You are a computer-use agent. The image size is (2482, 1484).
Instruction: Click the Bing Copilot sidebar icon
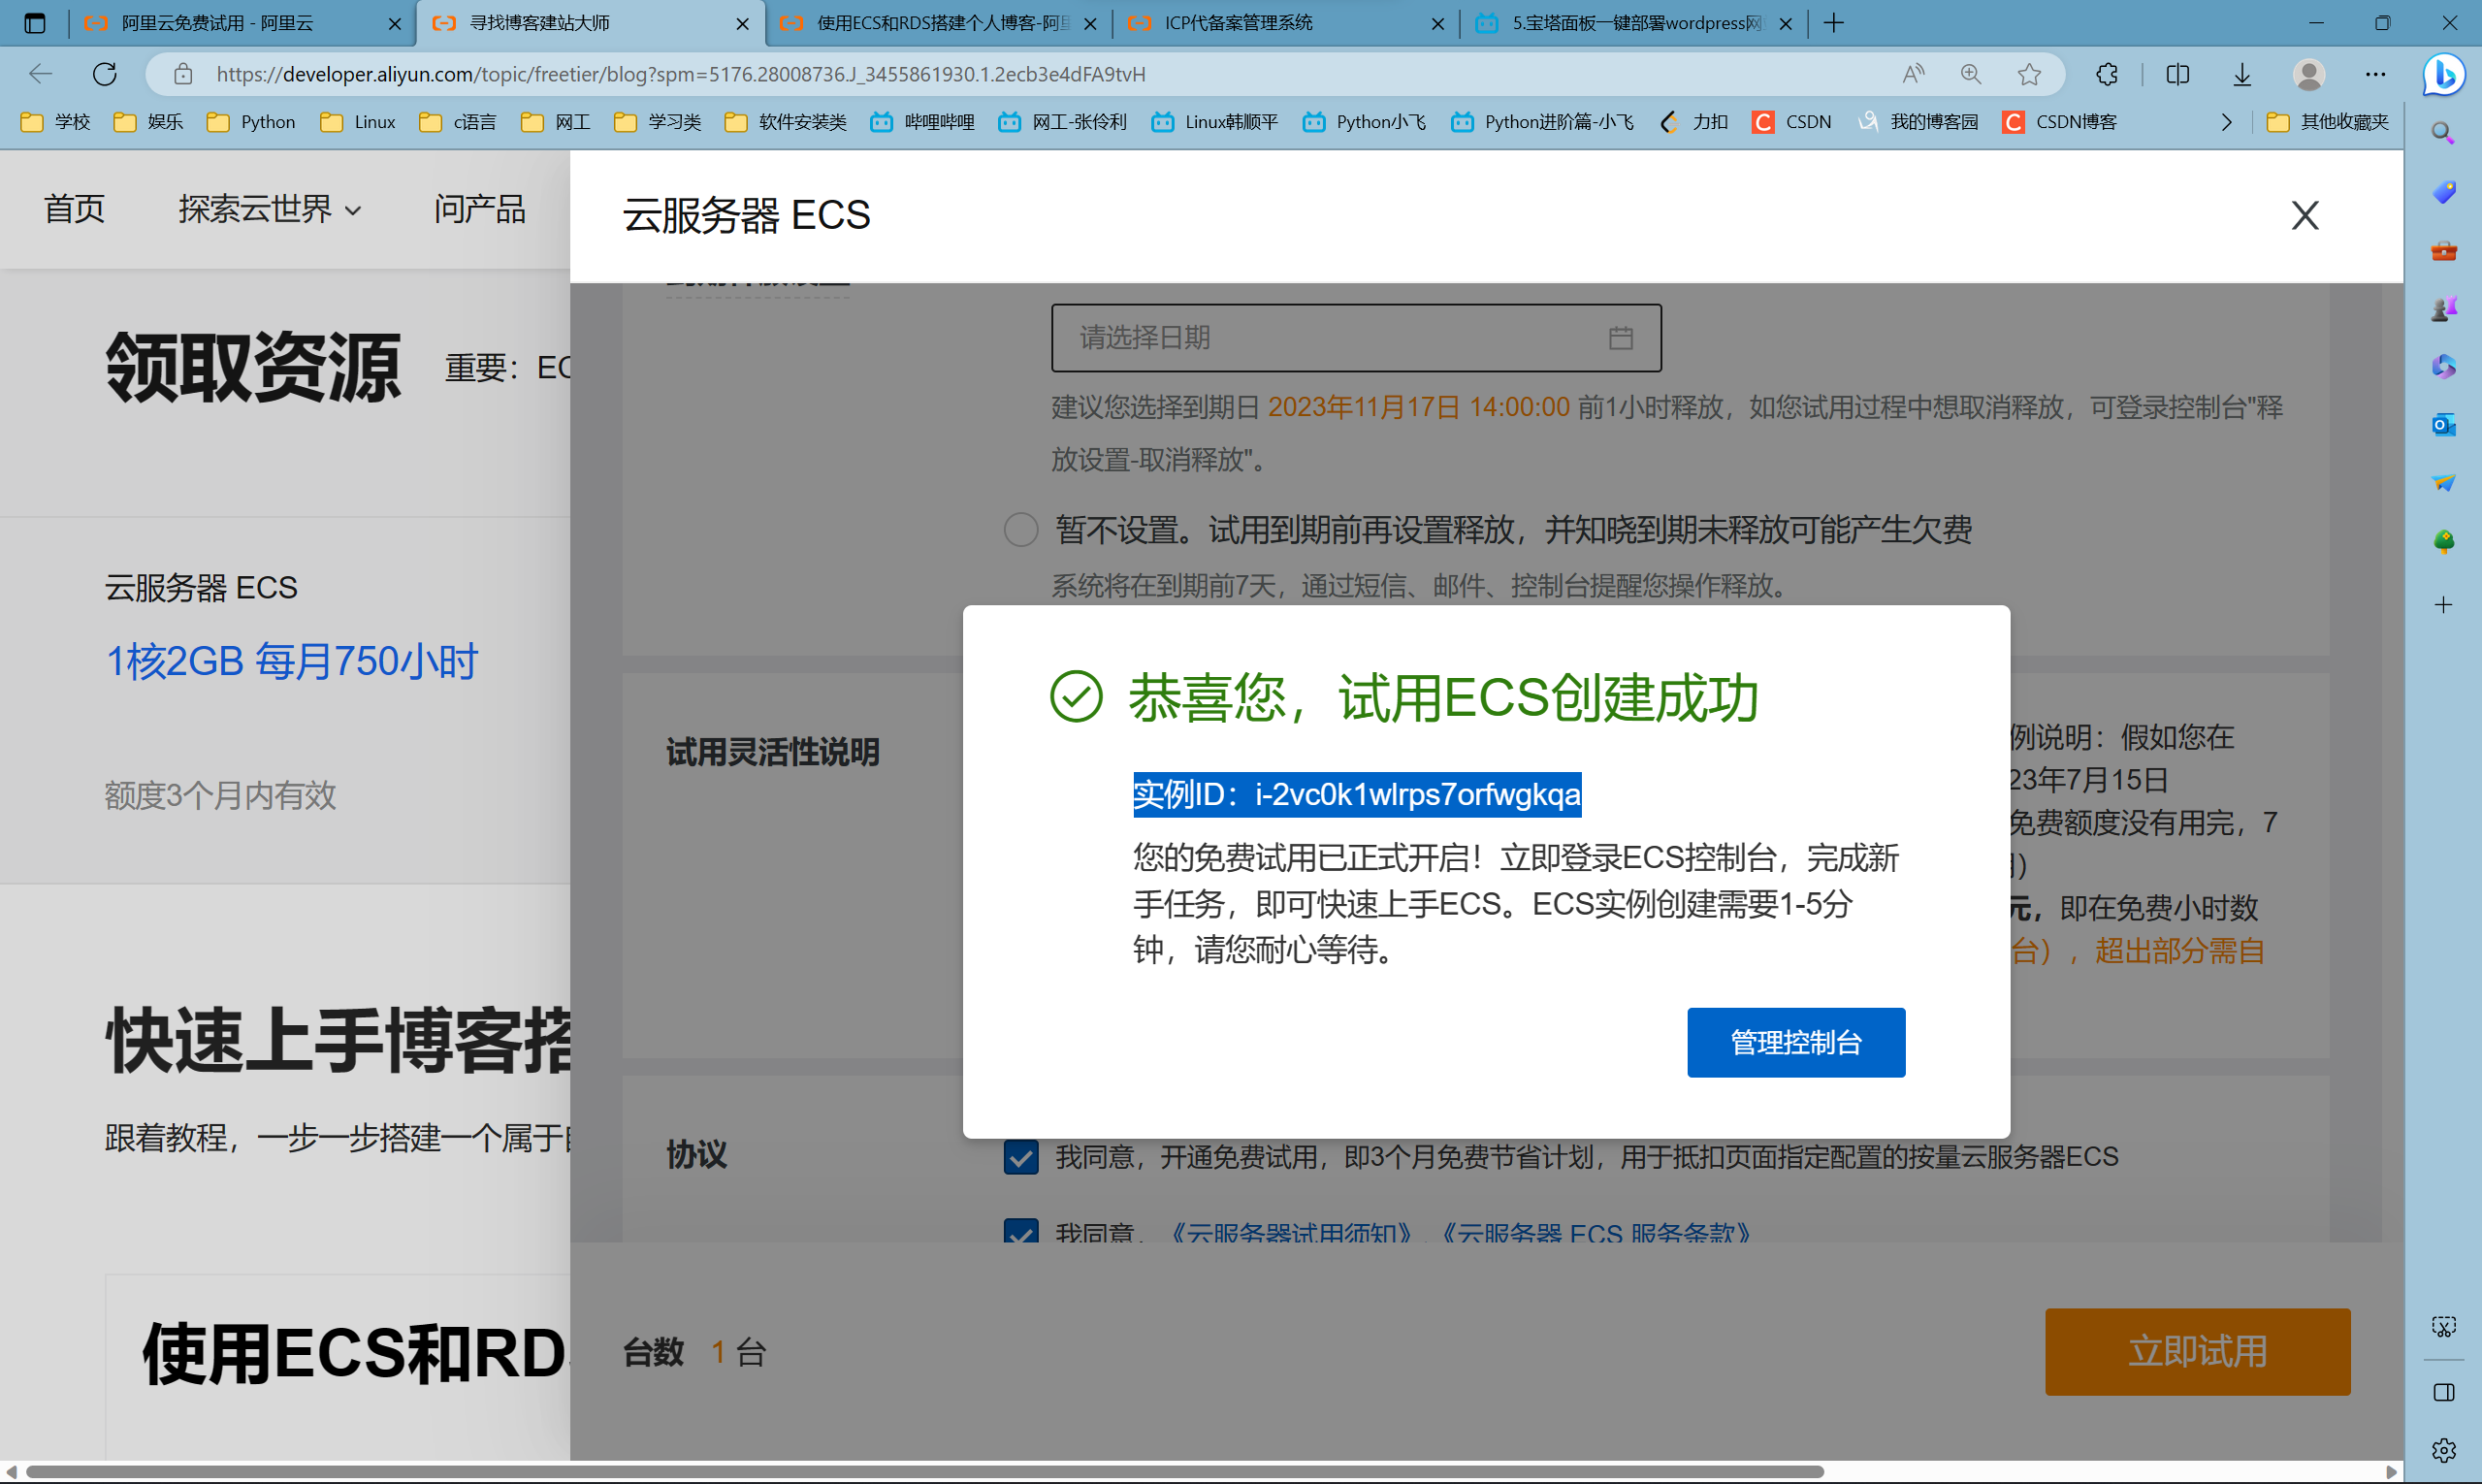2443,74
